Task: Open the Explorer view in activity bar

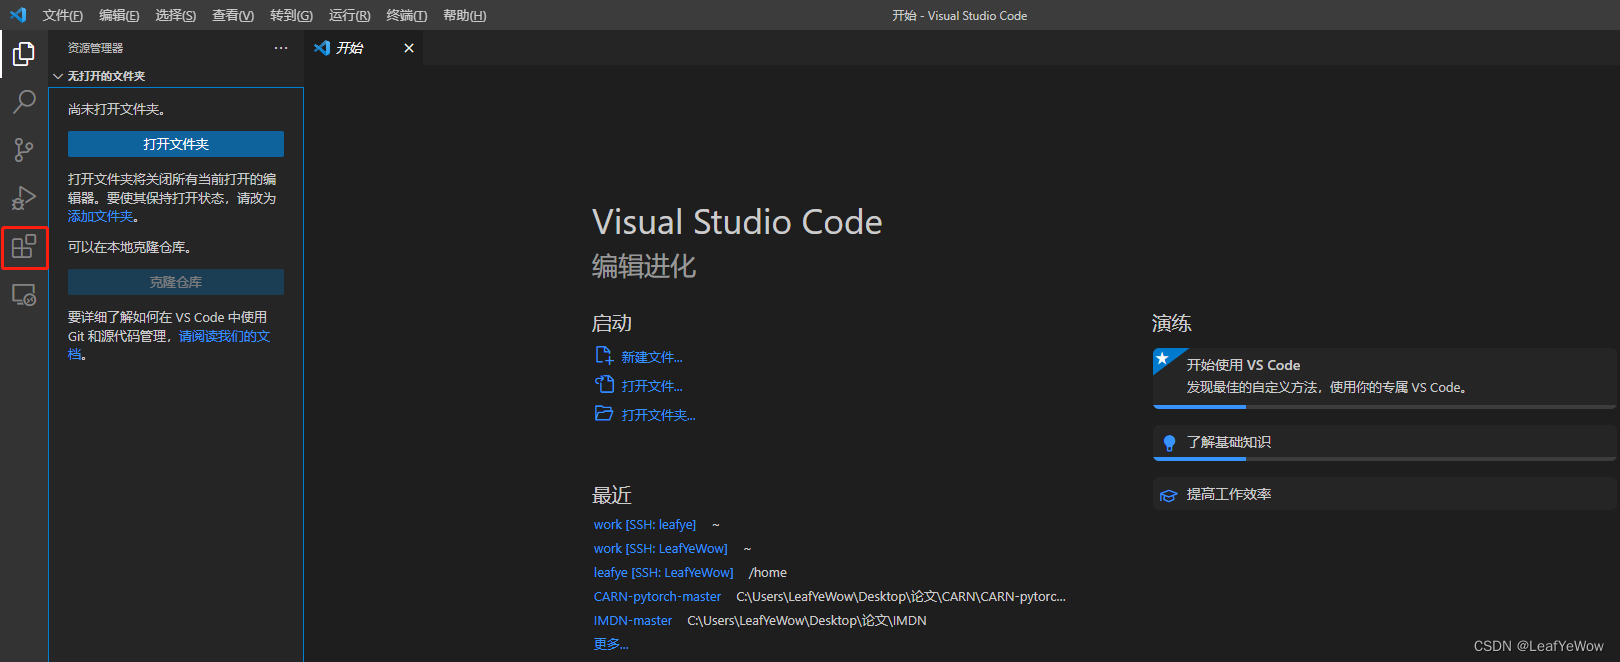Action: pos(24,54)
